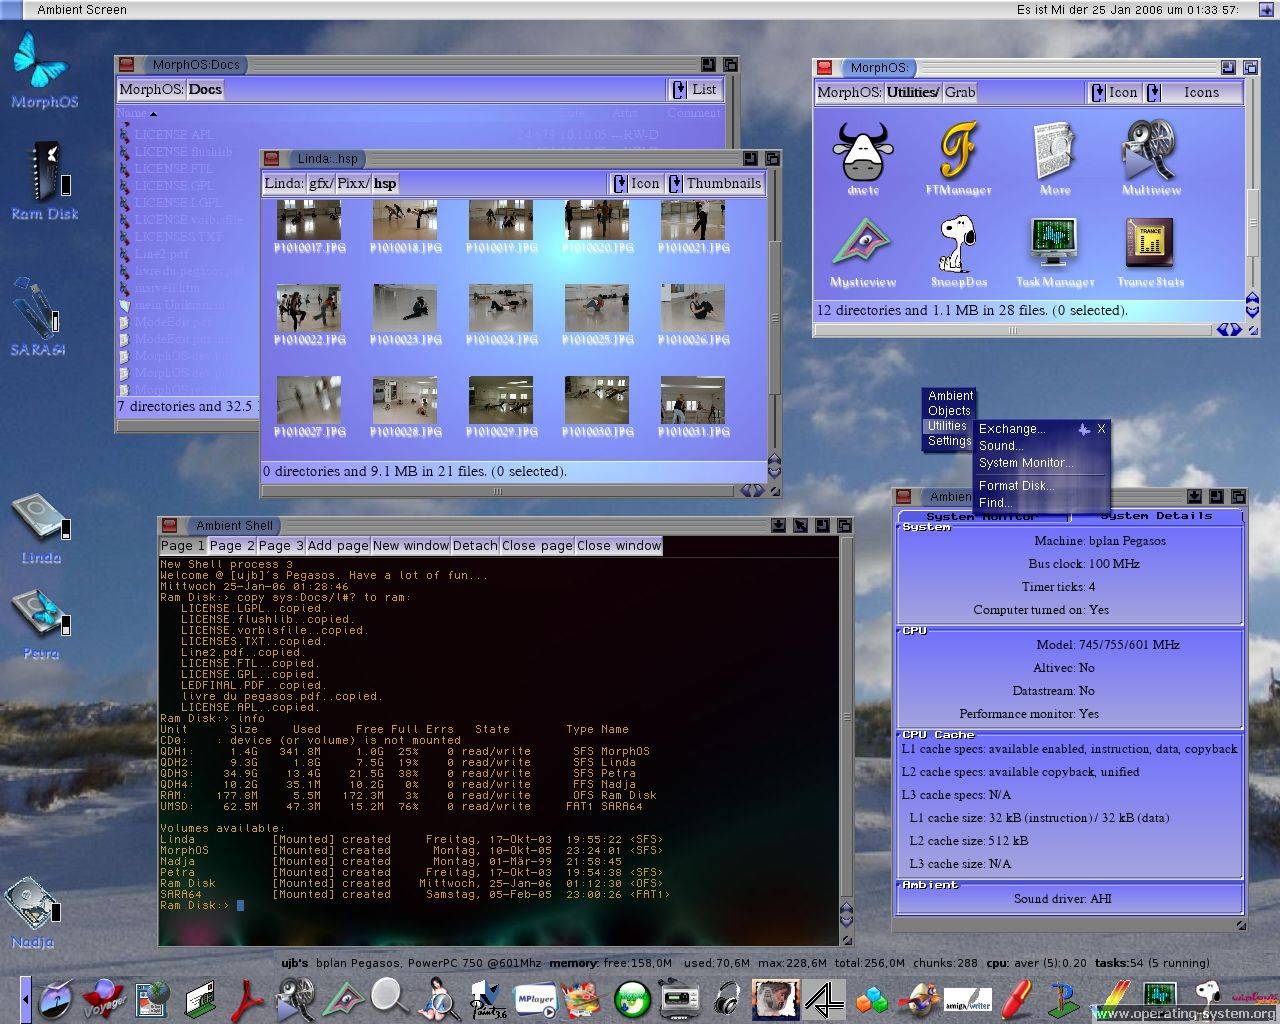
Task: Cycle the Thumbnails mode in Linda window
Action: (x=715, y=183)
